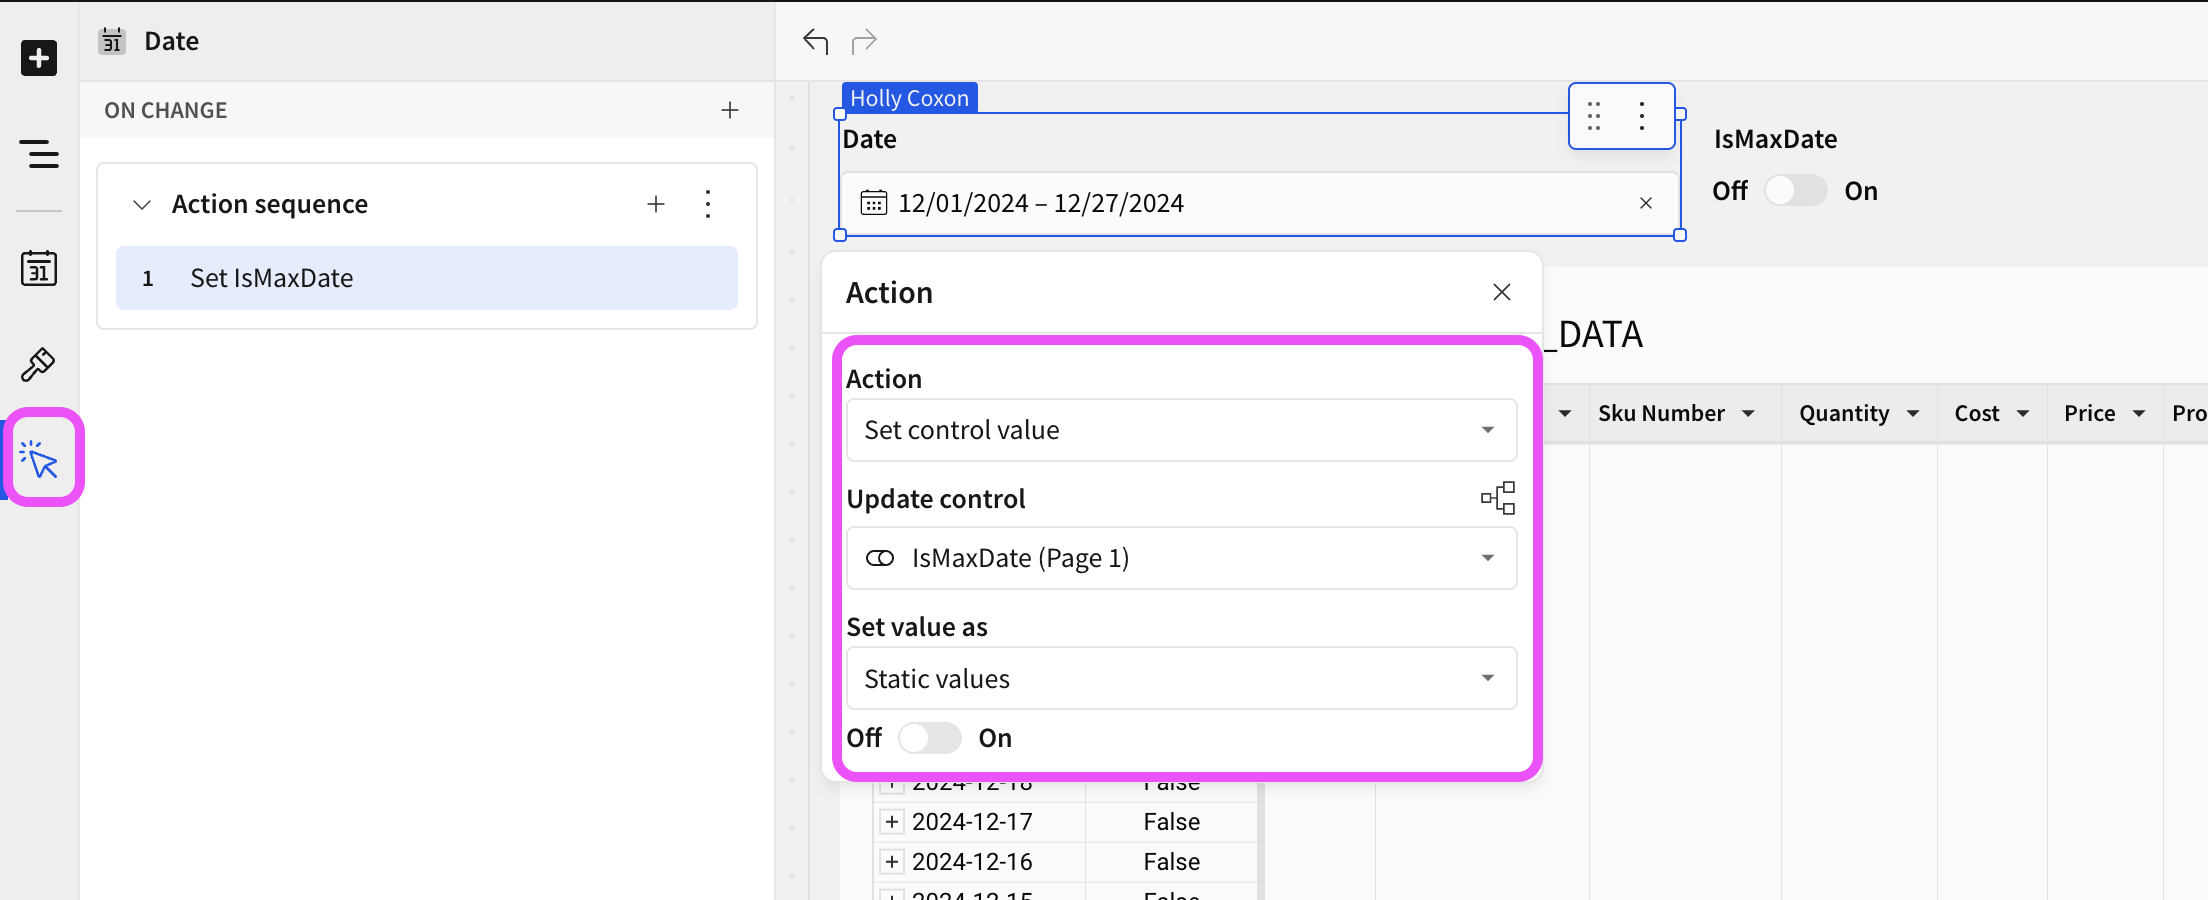Viewport: 2208px width, 900px height.
Task: Clear the date range with the × button
Action: pos(1646,202)
